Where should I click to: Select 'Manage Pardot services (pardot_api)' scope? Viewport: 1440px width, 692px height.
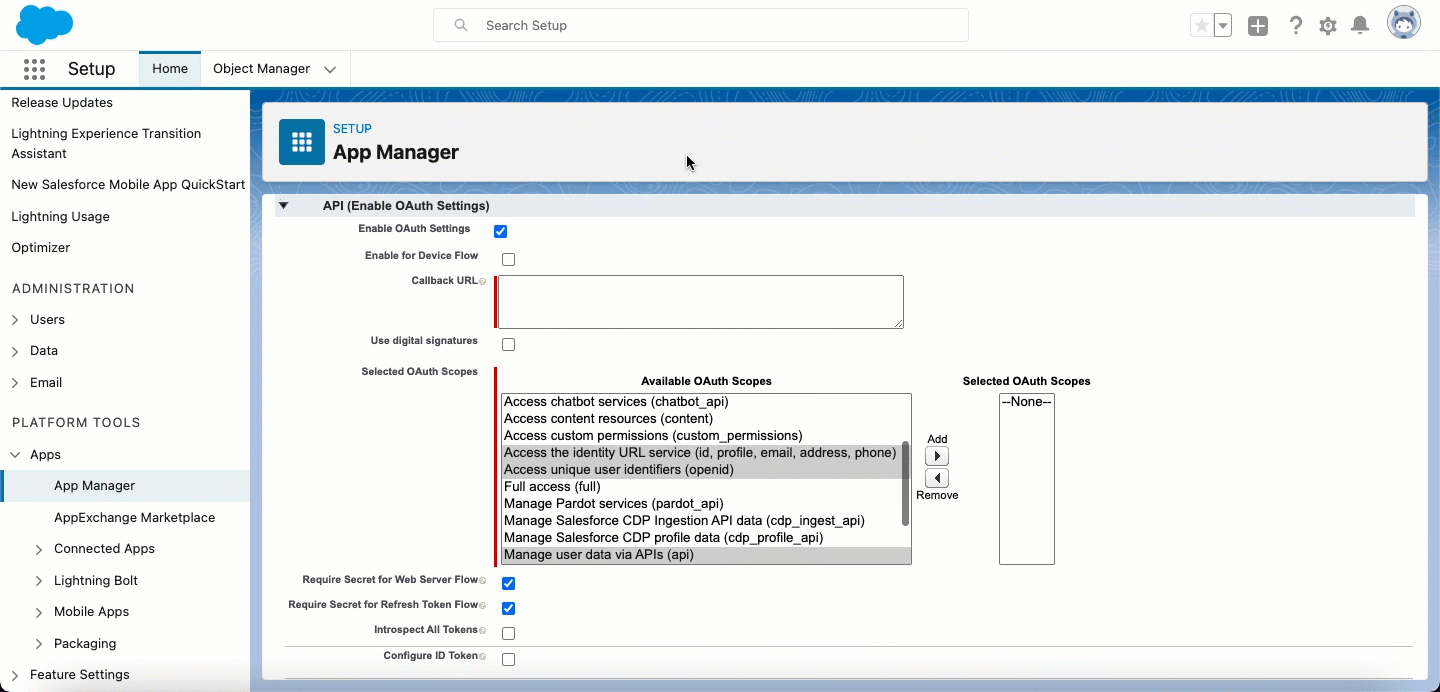point(702,504)
